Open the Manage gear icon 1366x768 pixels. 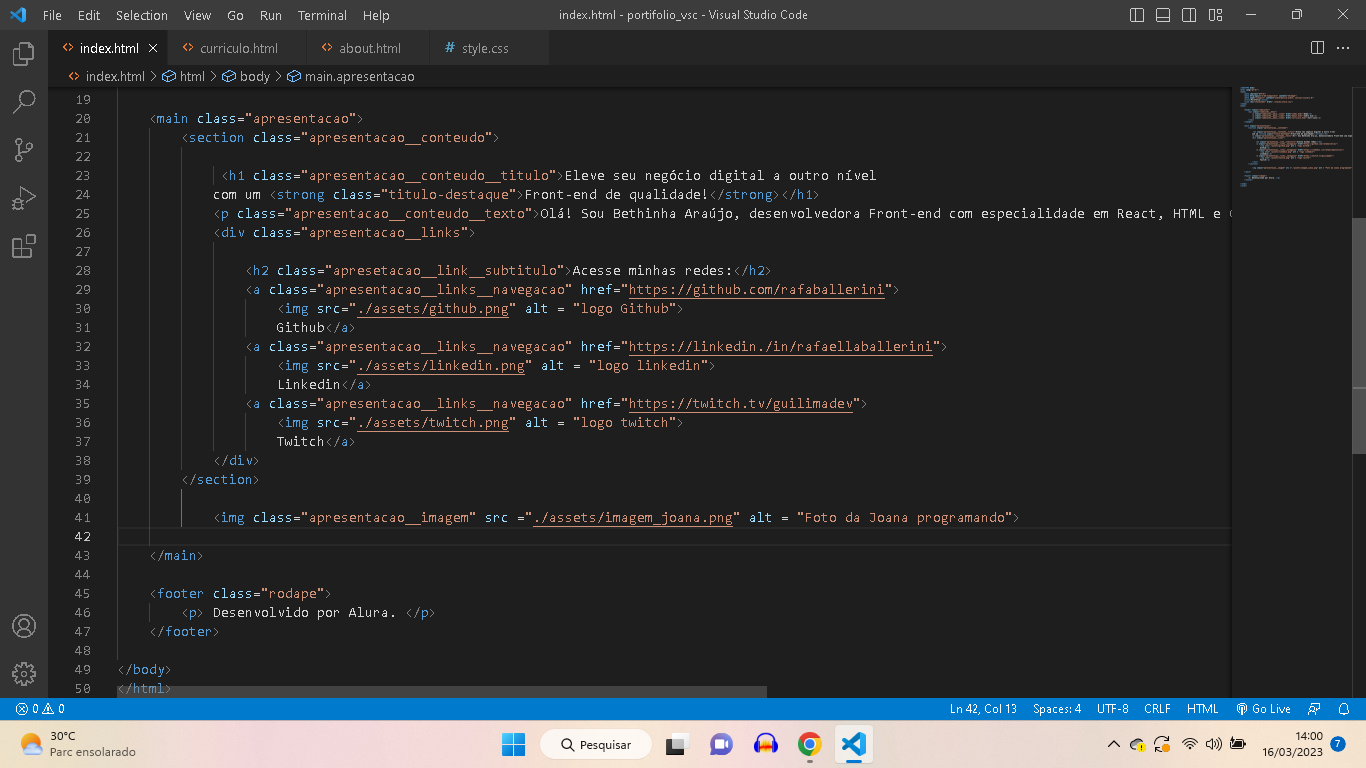[x=24, y=674]
